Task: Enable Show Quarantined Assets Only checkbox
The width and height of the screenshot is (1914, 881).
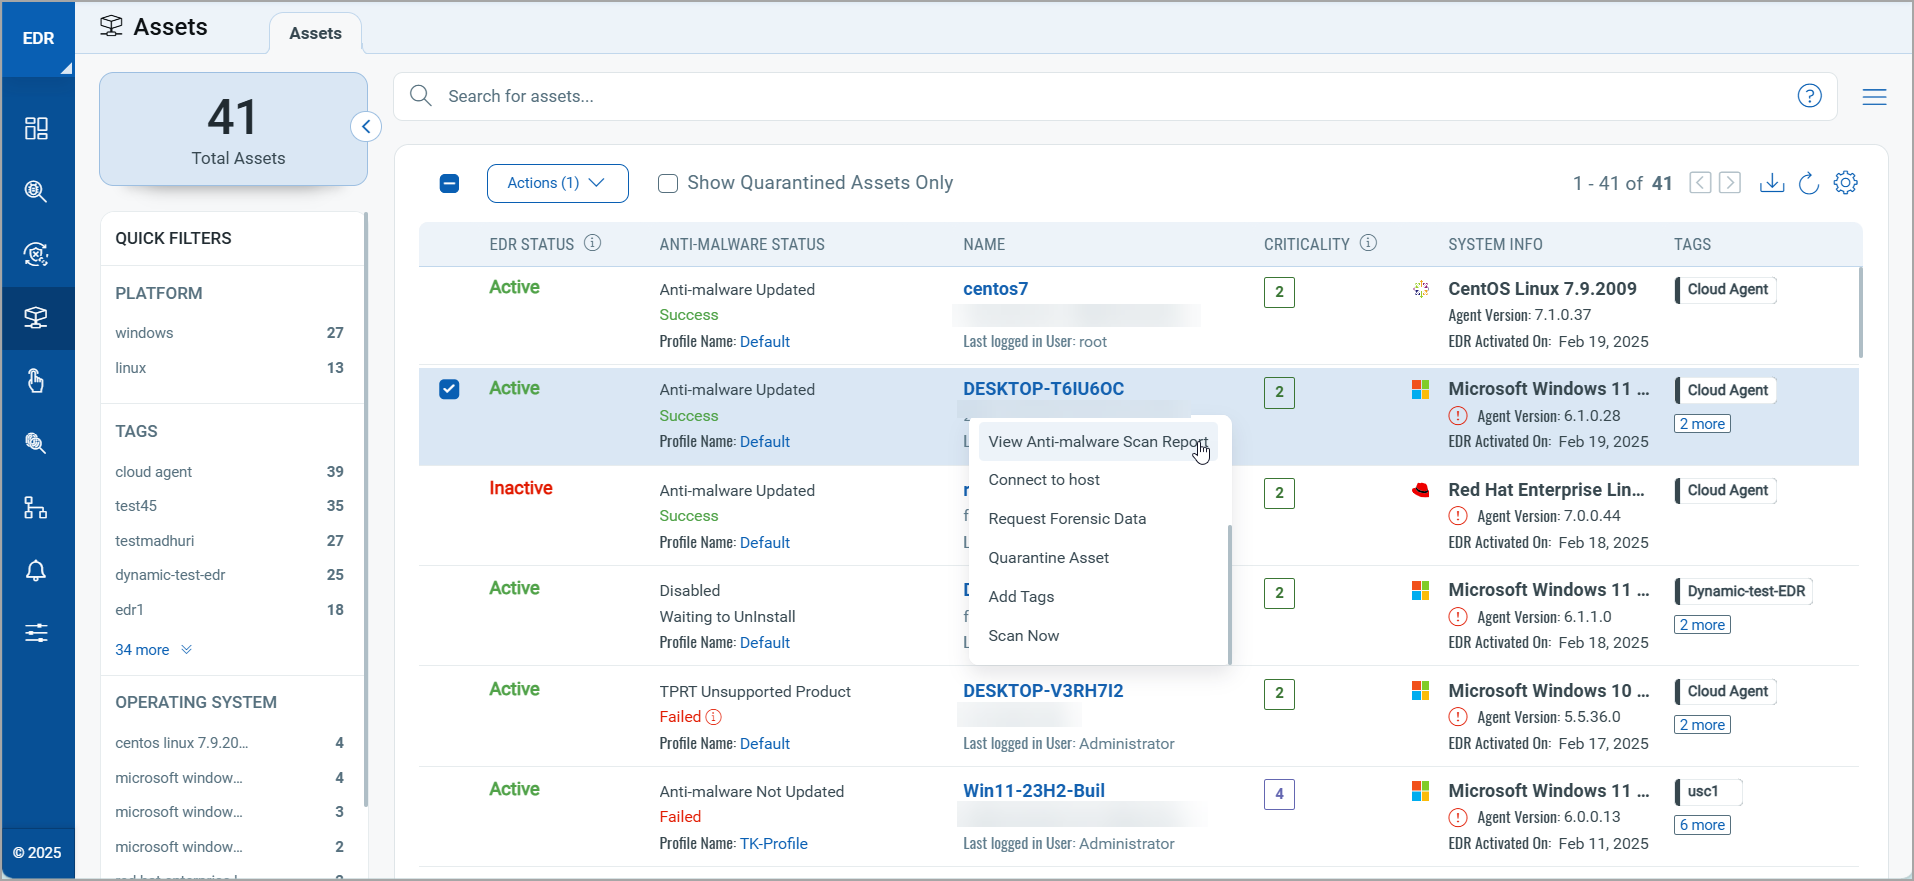Action: pyautogui.click(x=668, y=183)
